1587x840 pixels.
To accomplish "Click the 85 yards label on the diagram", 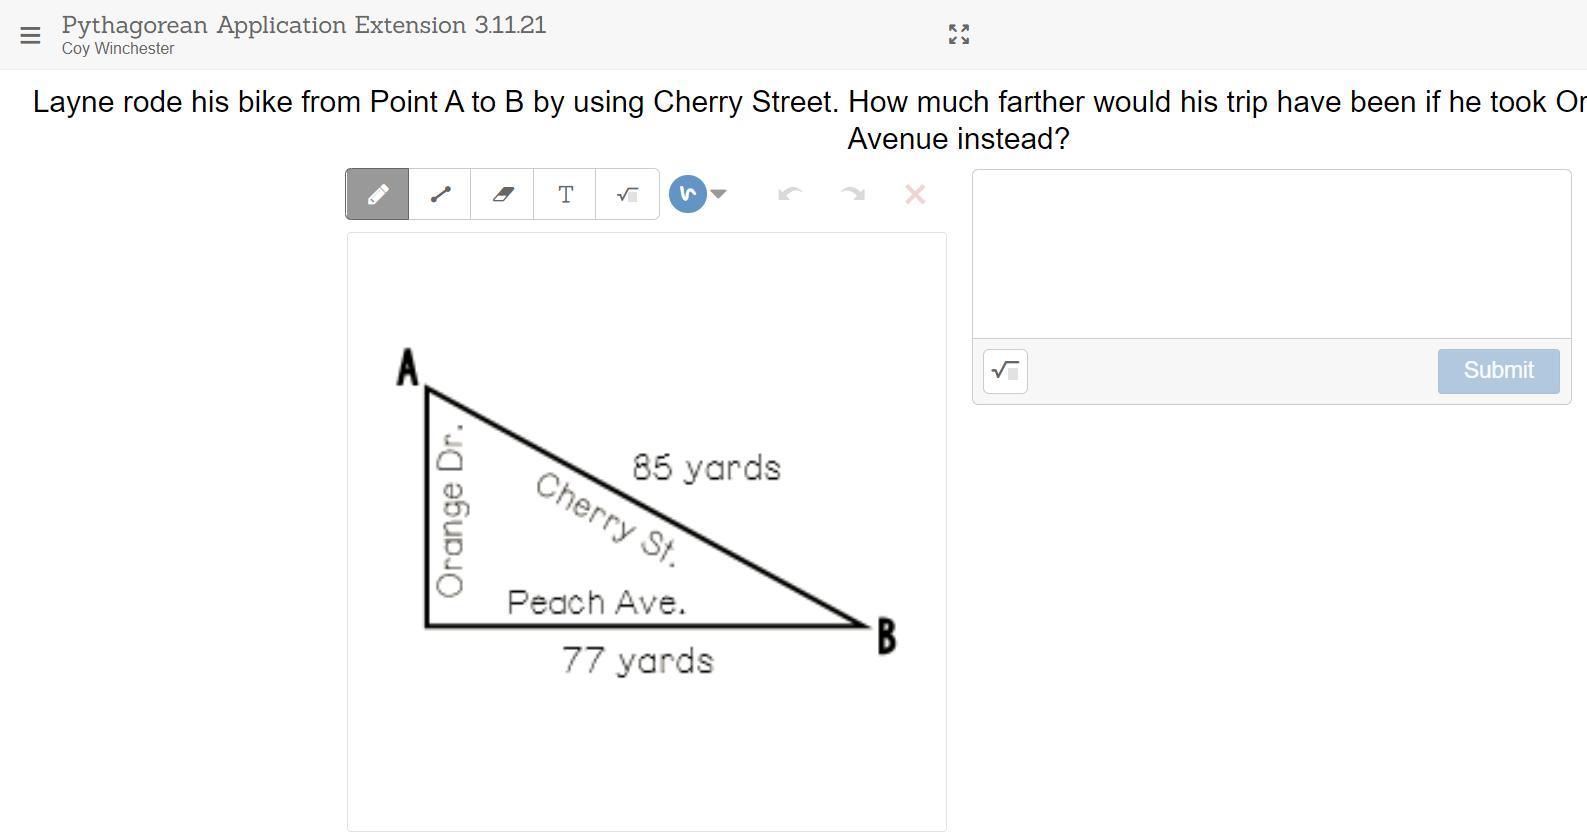I will pyautogui.click(x=706, y=467).
